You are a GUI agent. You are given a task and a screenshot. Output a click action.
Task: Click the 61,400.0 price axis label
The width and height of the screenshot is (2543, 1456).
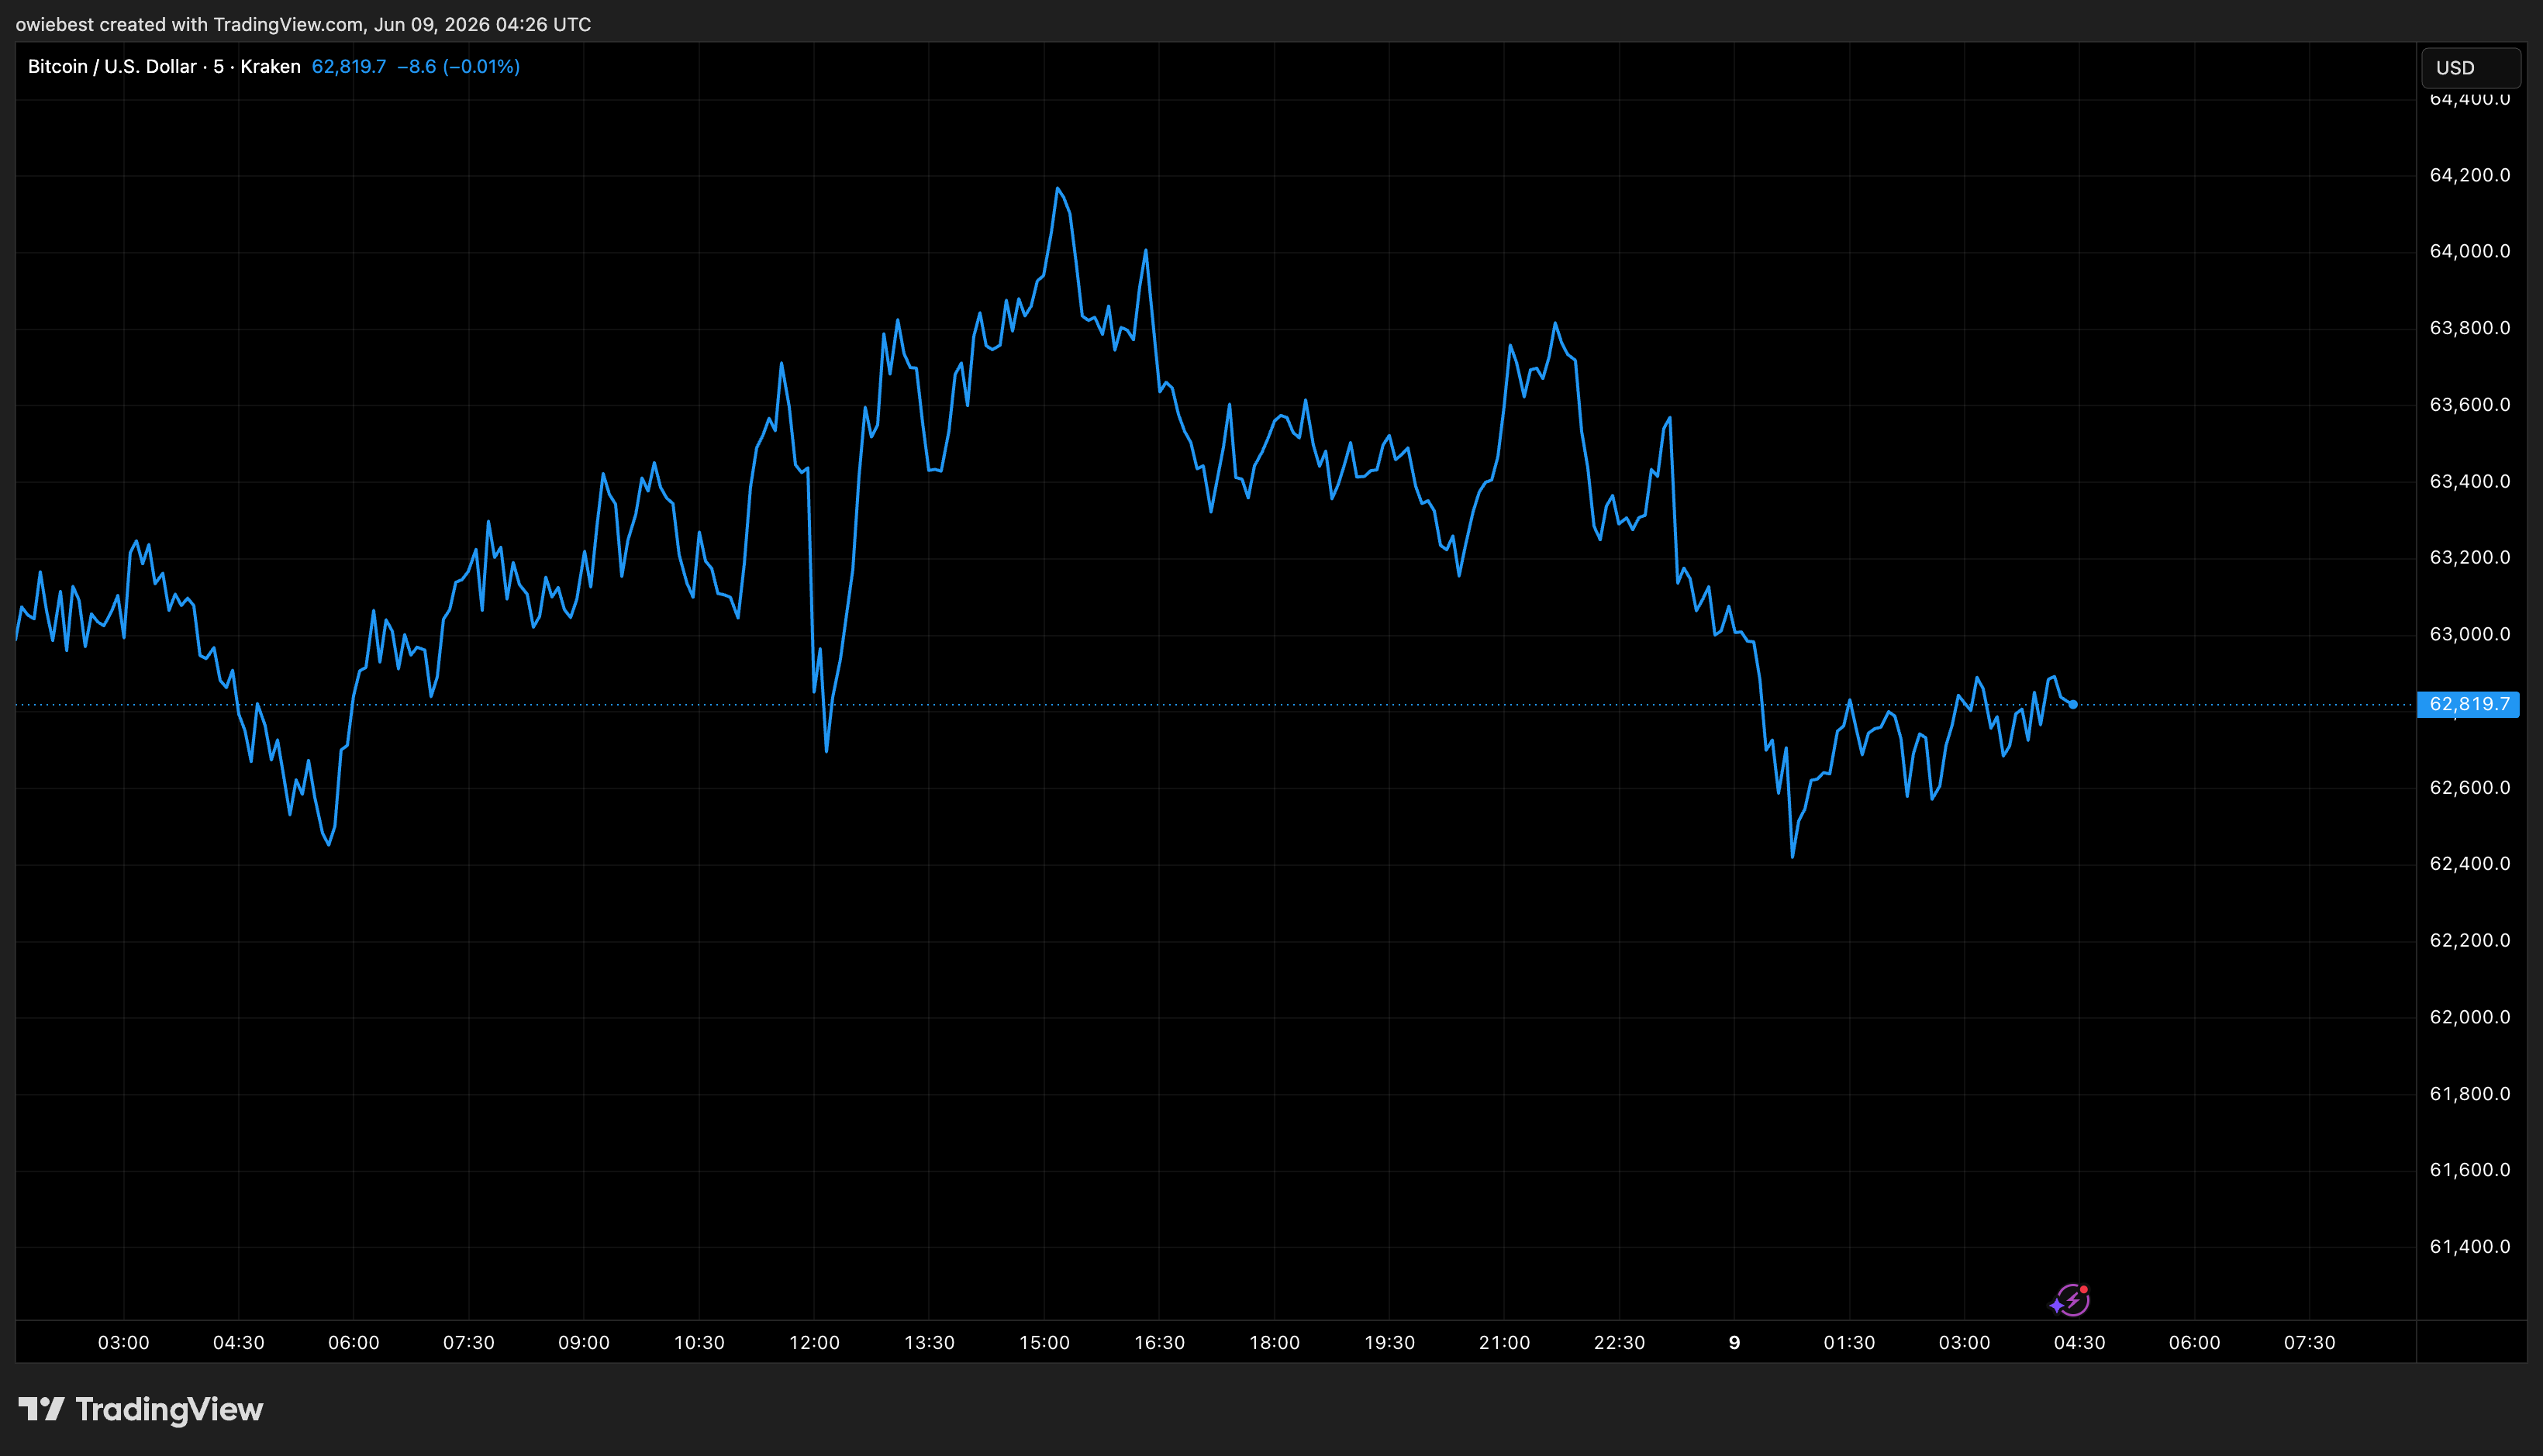point(2469,1246)
